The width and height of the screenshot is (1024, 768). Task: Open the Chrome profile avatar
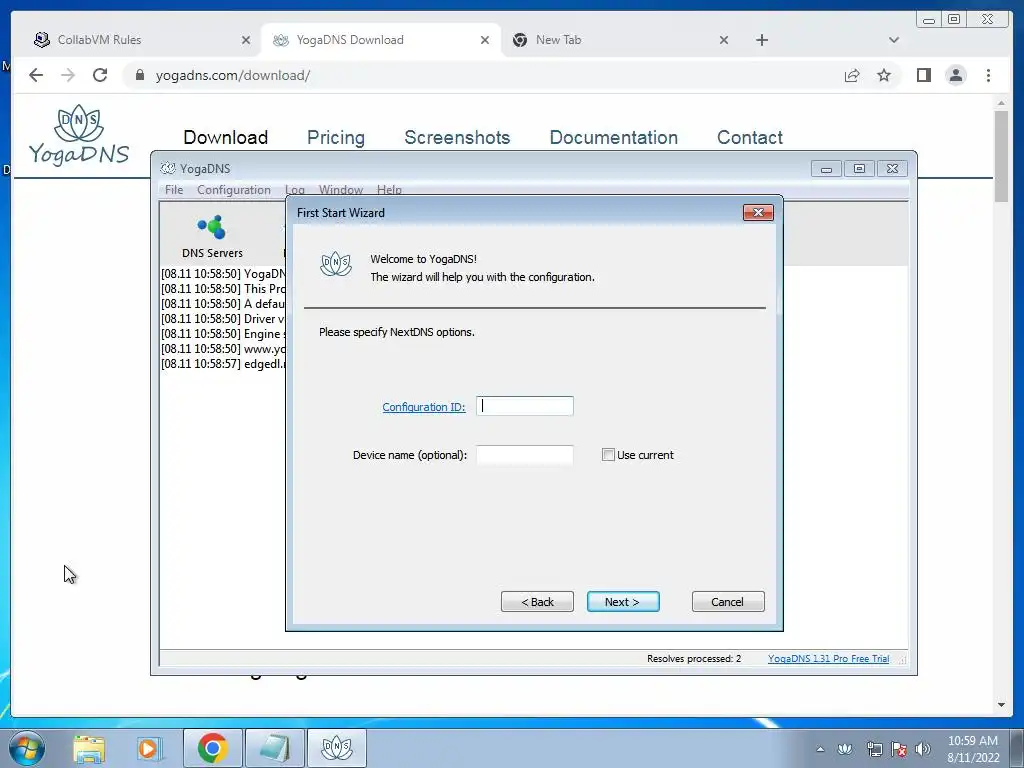(x=956, y=75)
